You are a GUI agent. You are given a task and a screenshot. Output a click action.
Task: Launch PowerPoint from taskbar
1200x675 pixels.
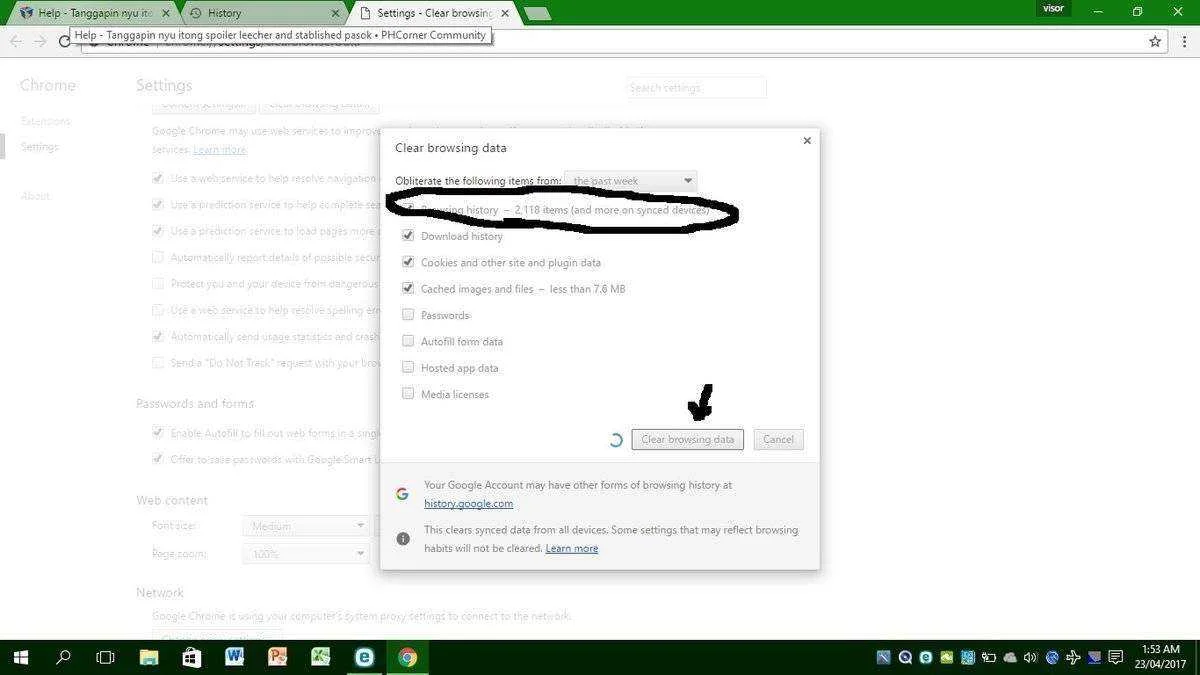pos(278,657)
